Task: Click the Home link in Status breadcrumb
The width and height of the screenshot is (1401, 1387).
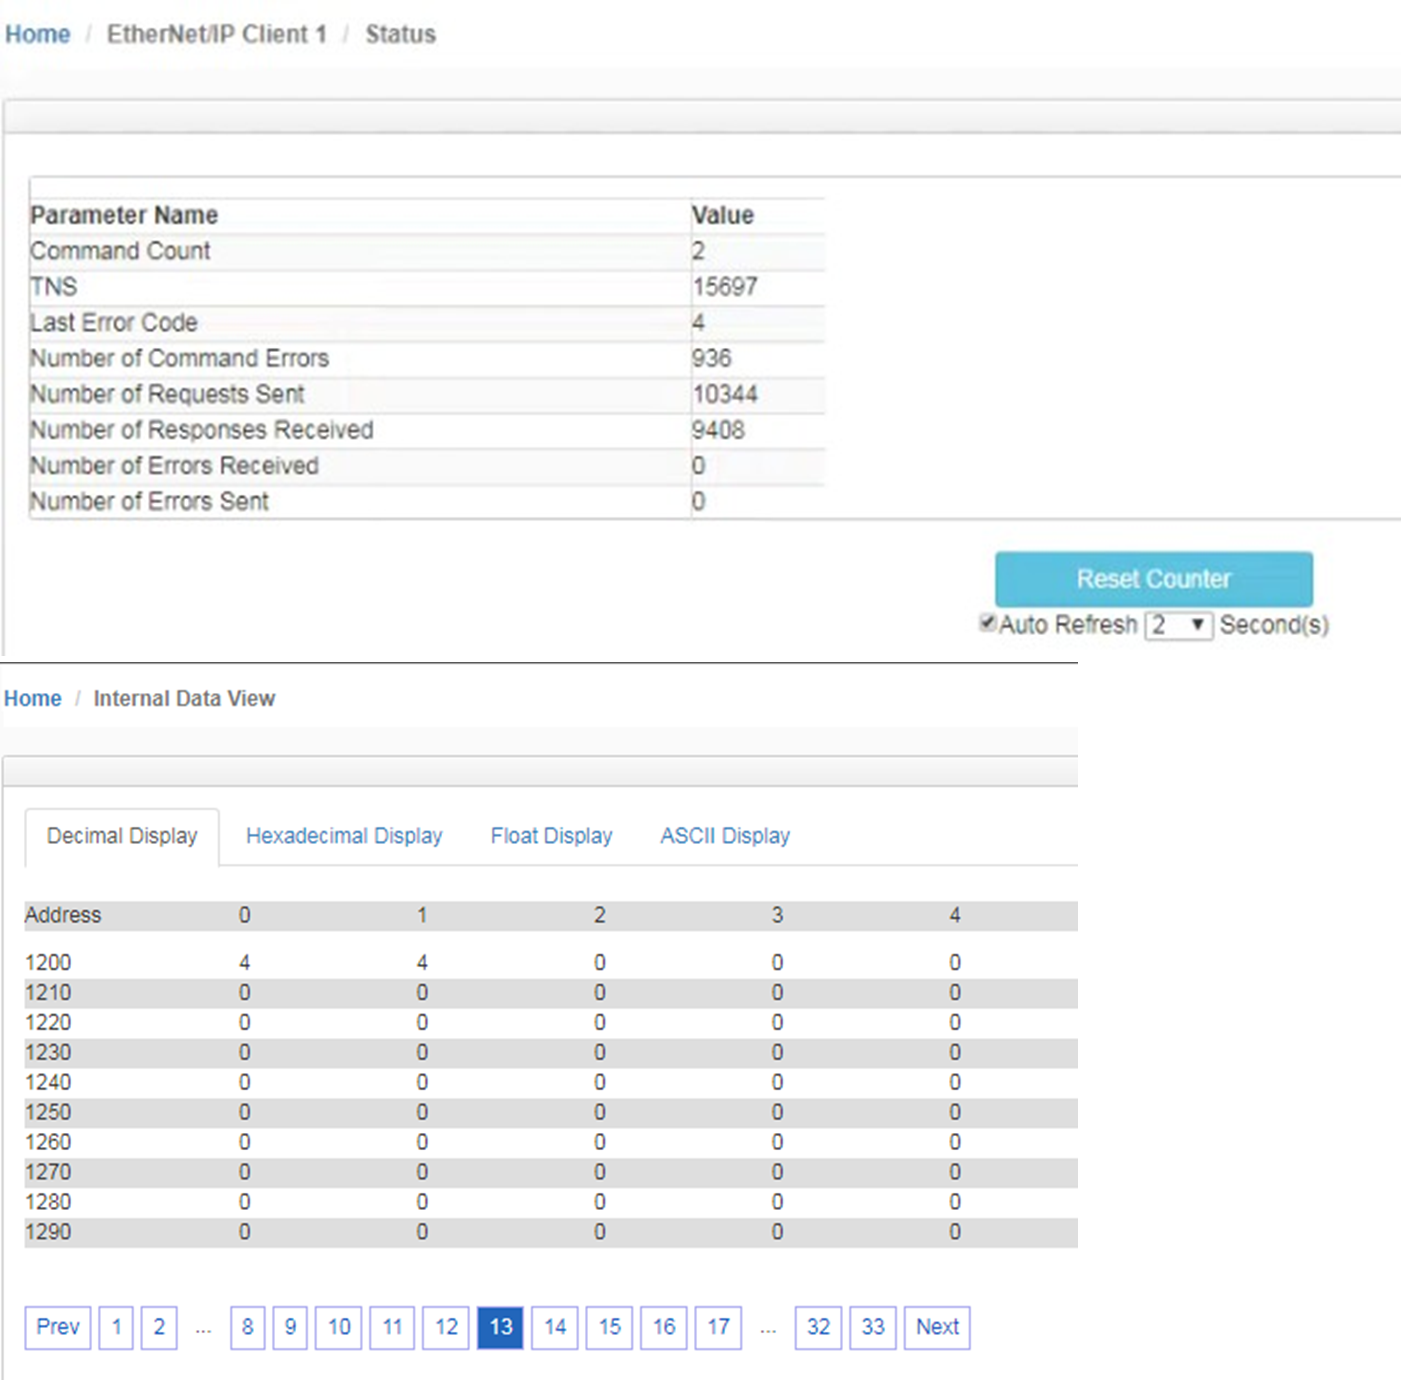Action: (38, 34)
